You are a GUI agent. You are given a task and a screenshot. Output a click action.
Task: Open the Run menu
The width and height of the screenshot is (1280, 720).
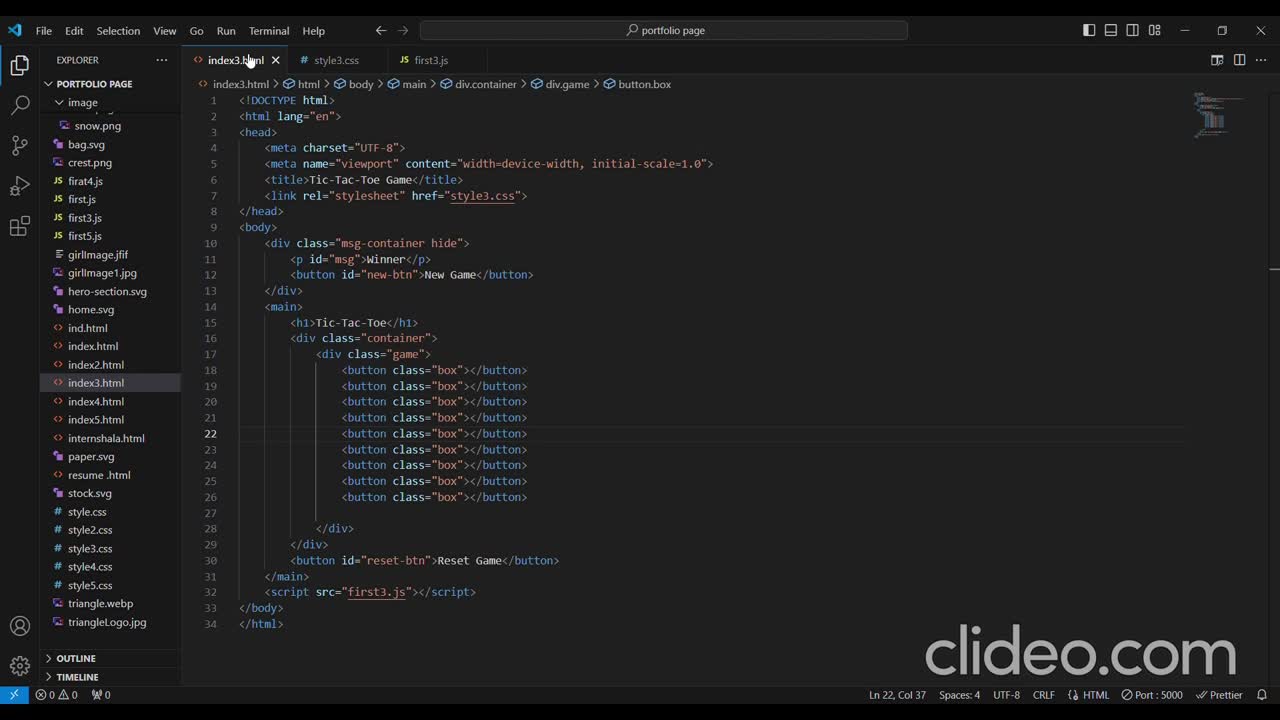tap(226, 31)
